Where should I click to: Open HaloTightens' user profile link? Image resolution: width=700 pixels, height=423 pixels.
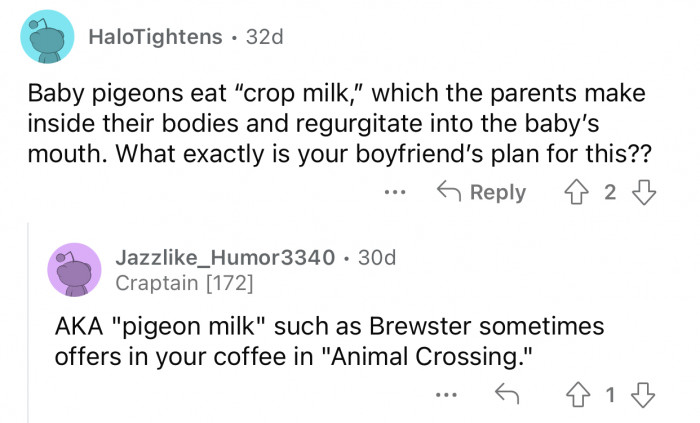[x=155, y=37]
